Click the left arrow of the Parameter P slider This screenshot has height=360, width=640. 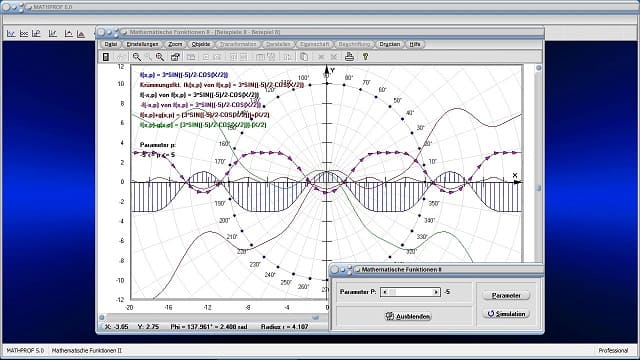click(384, 292)
